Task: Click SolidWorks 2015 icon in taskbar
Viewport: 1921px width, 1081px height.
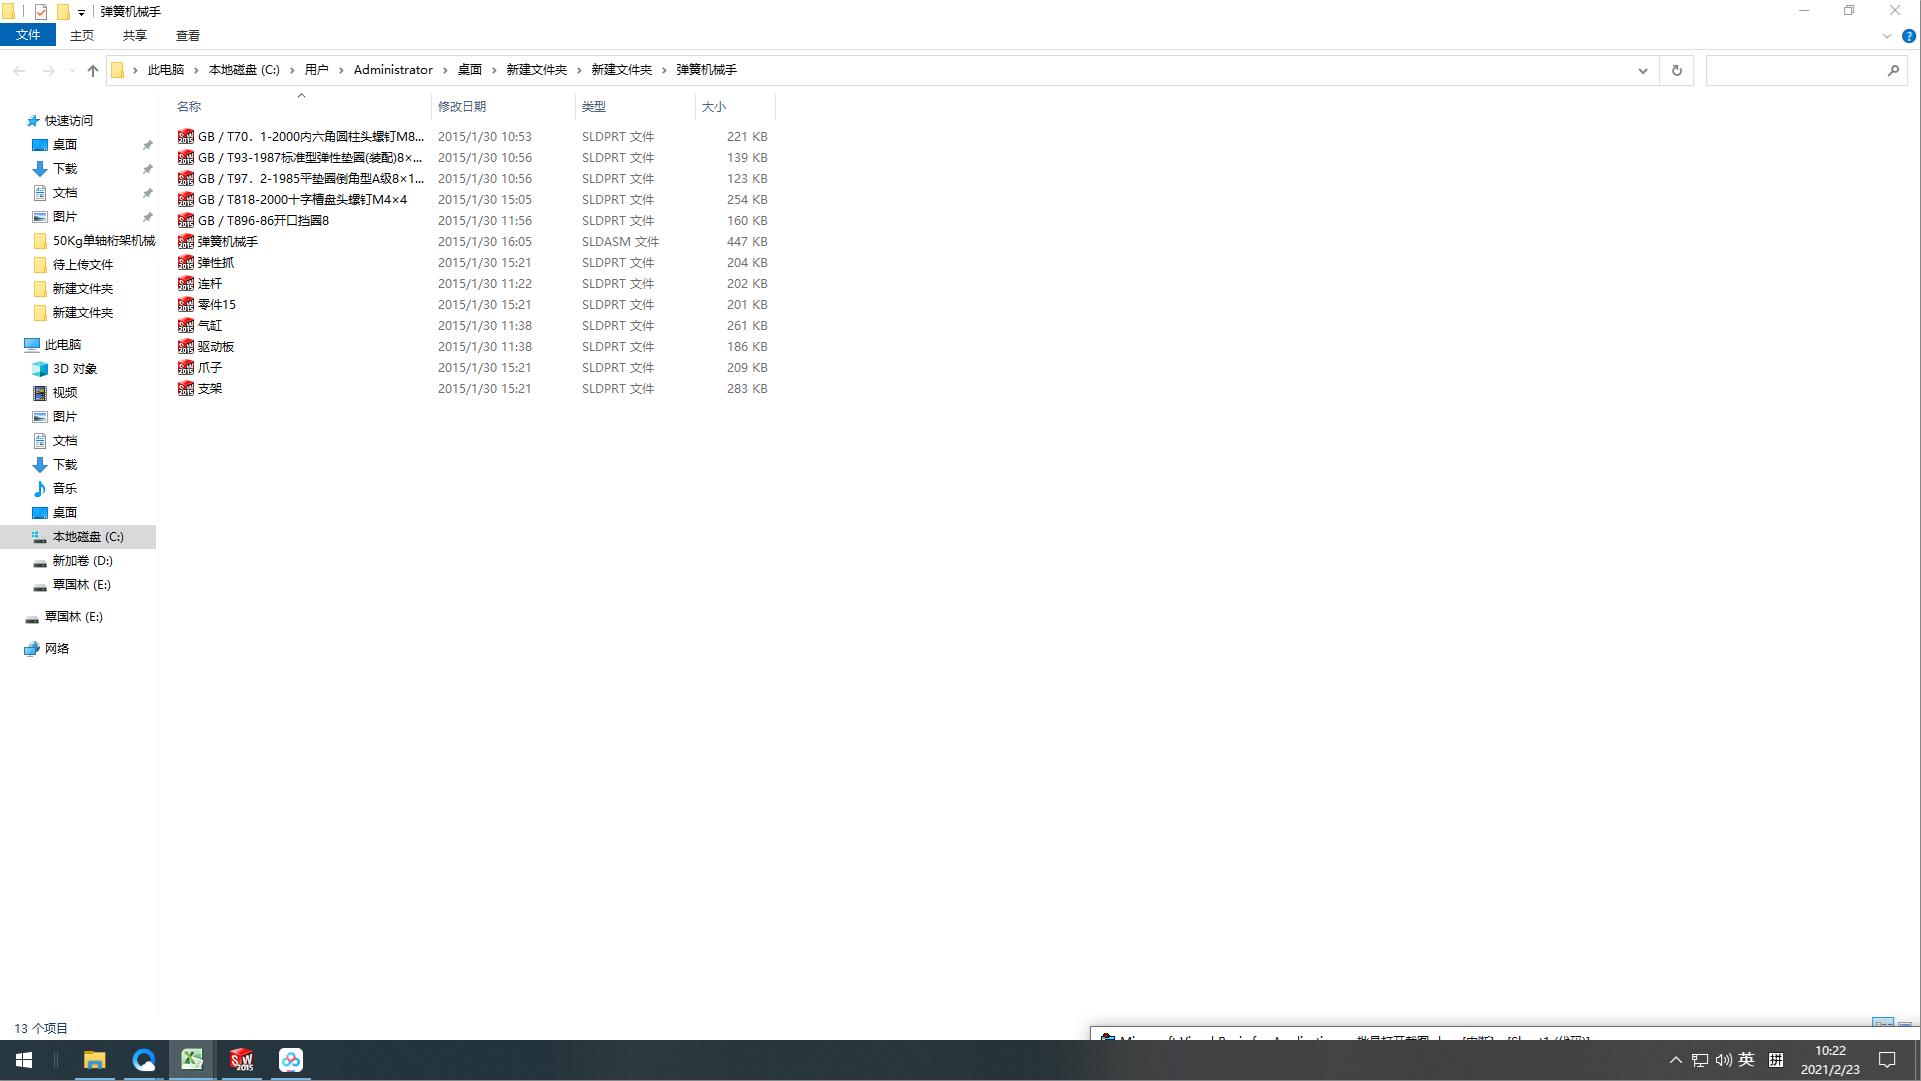Action: (241, 1060)
